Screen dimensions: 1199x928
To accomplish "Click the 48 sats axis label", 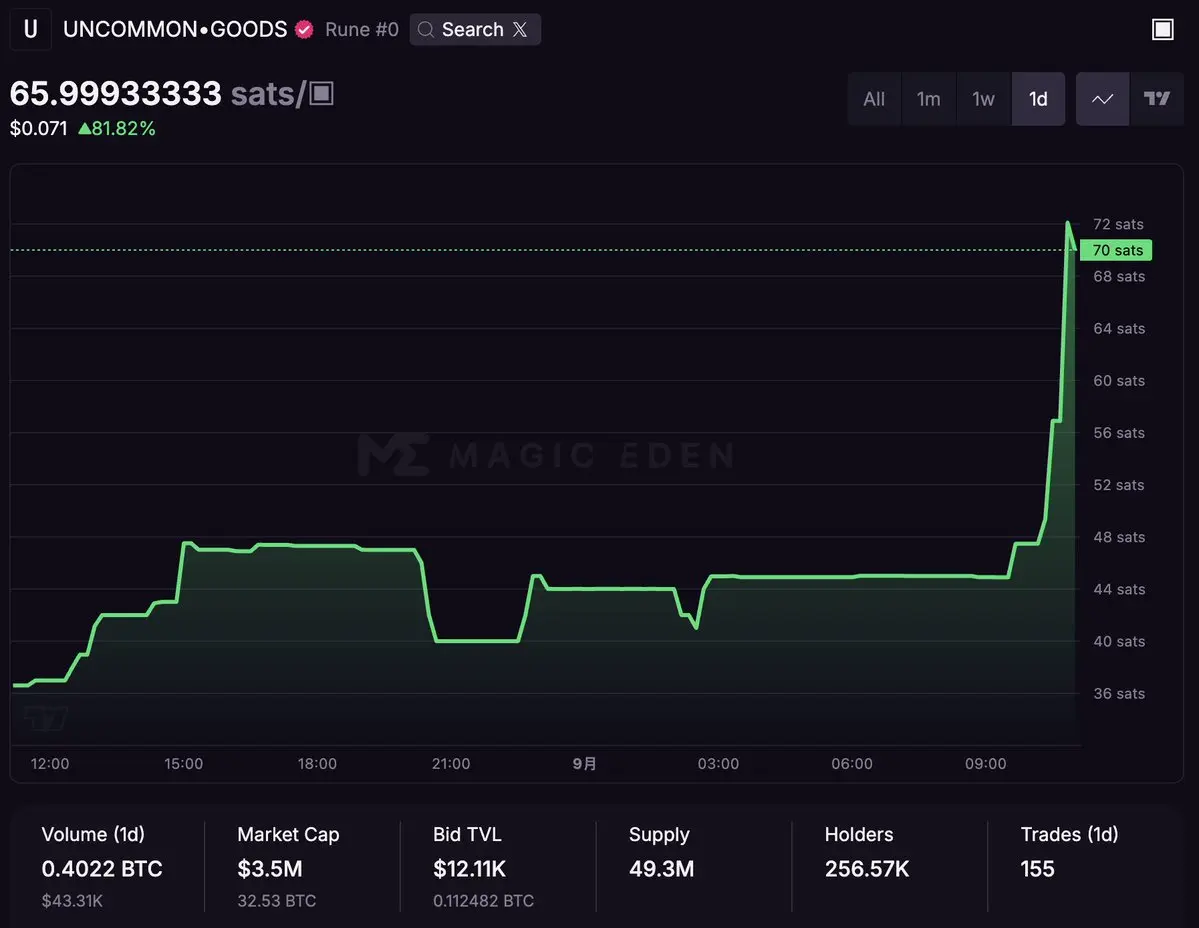I will tap(1119, 537).
